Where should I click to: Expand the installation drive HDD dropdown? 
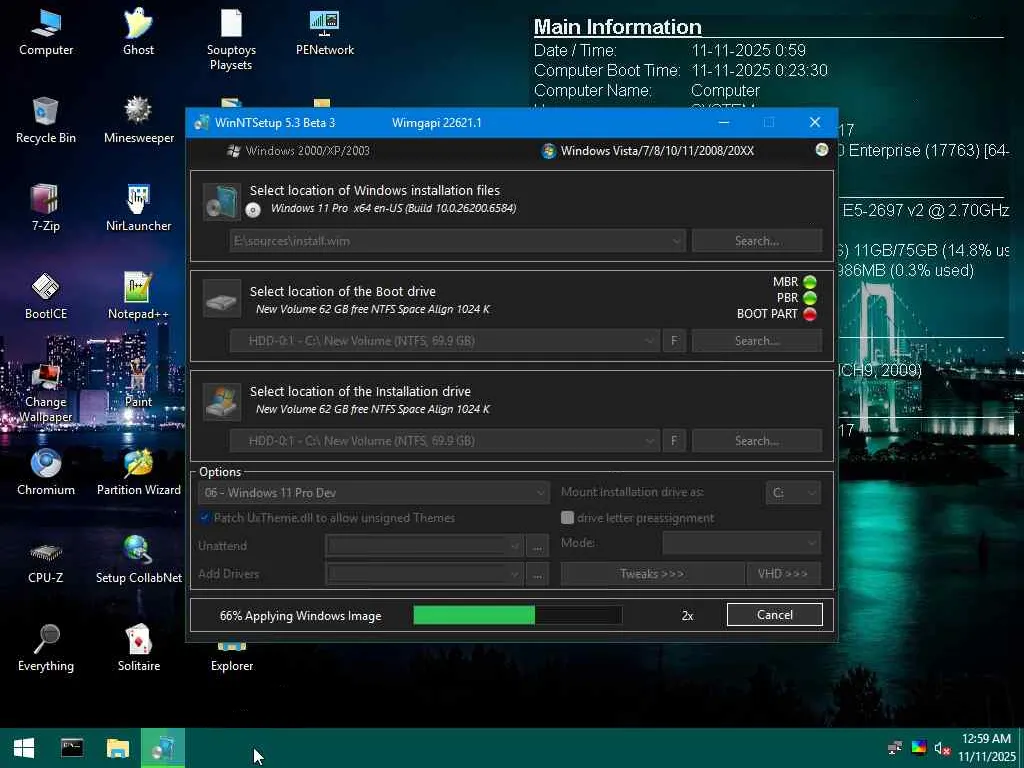point(649,441)
